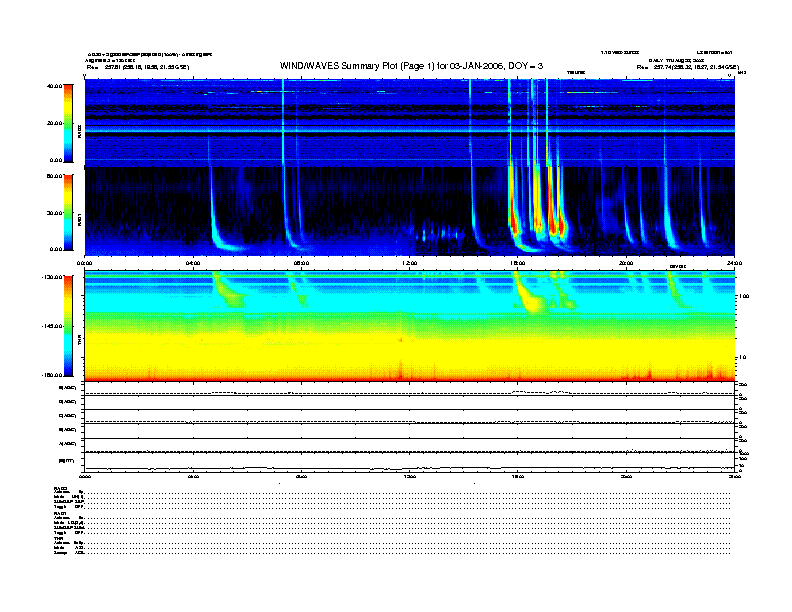Viewport: 792px width, 612px height.
Task: Click the -130.00 label on TNR scale
Action: [x=52, y=277]
